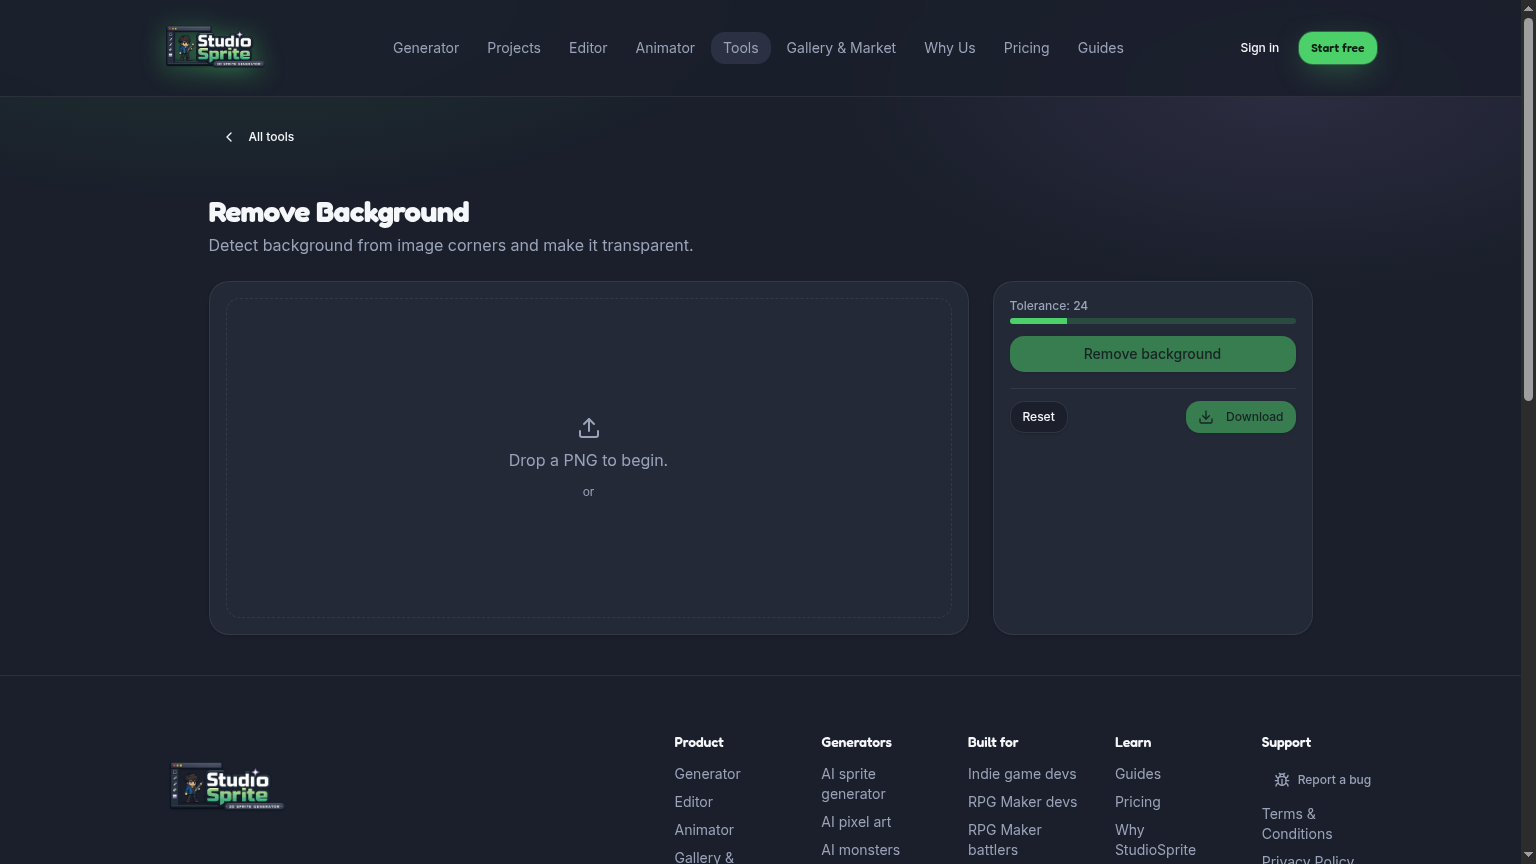Go to Pricing in the top navigation
The height and width of the screenshot is (864, 1536).
pos(1027,48)
